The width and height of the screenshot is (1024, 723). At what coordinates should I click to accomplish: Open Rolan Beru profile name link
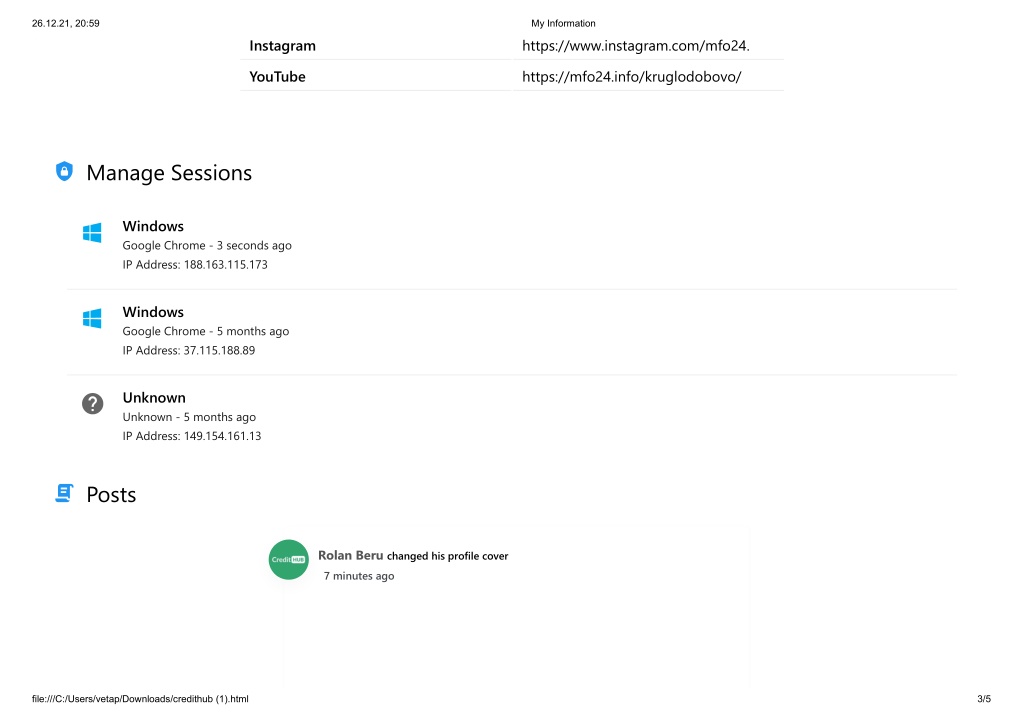click(351, 555)
